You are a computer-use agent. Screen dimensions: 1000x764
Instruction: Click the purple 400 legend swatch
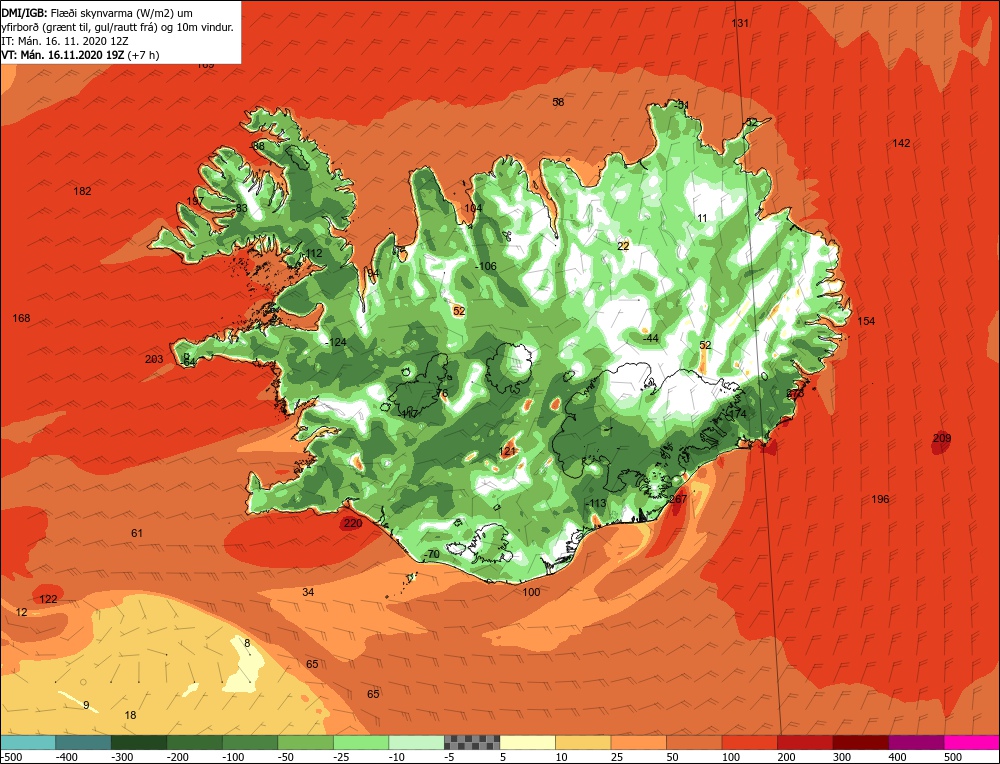(916, 742)
